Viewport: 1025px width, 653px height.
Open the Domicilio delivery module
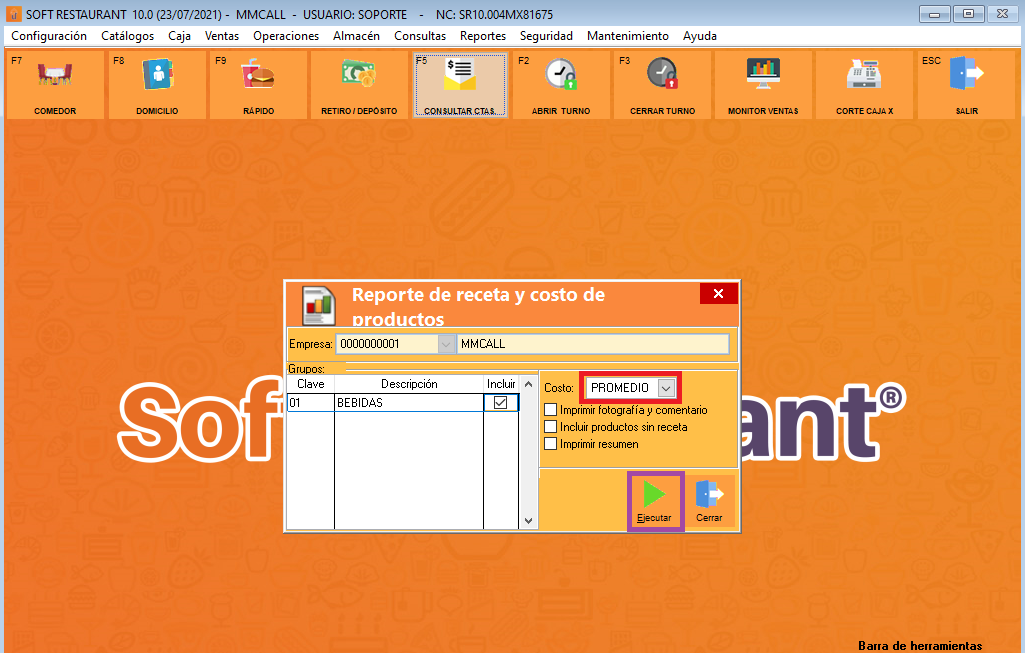click(157, 85)
